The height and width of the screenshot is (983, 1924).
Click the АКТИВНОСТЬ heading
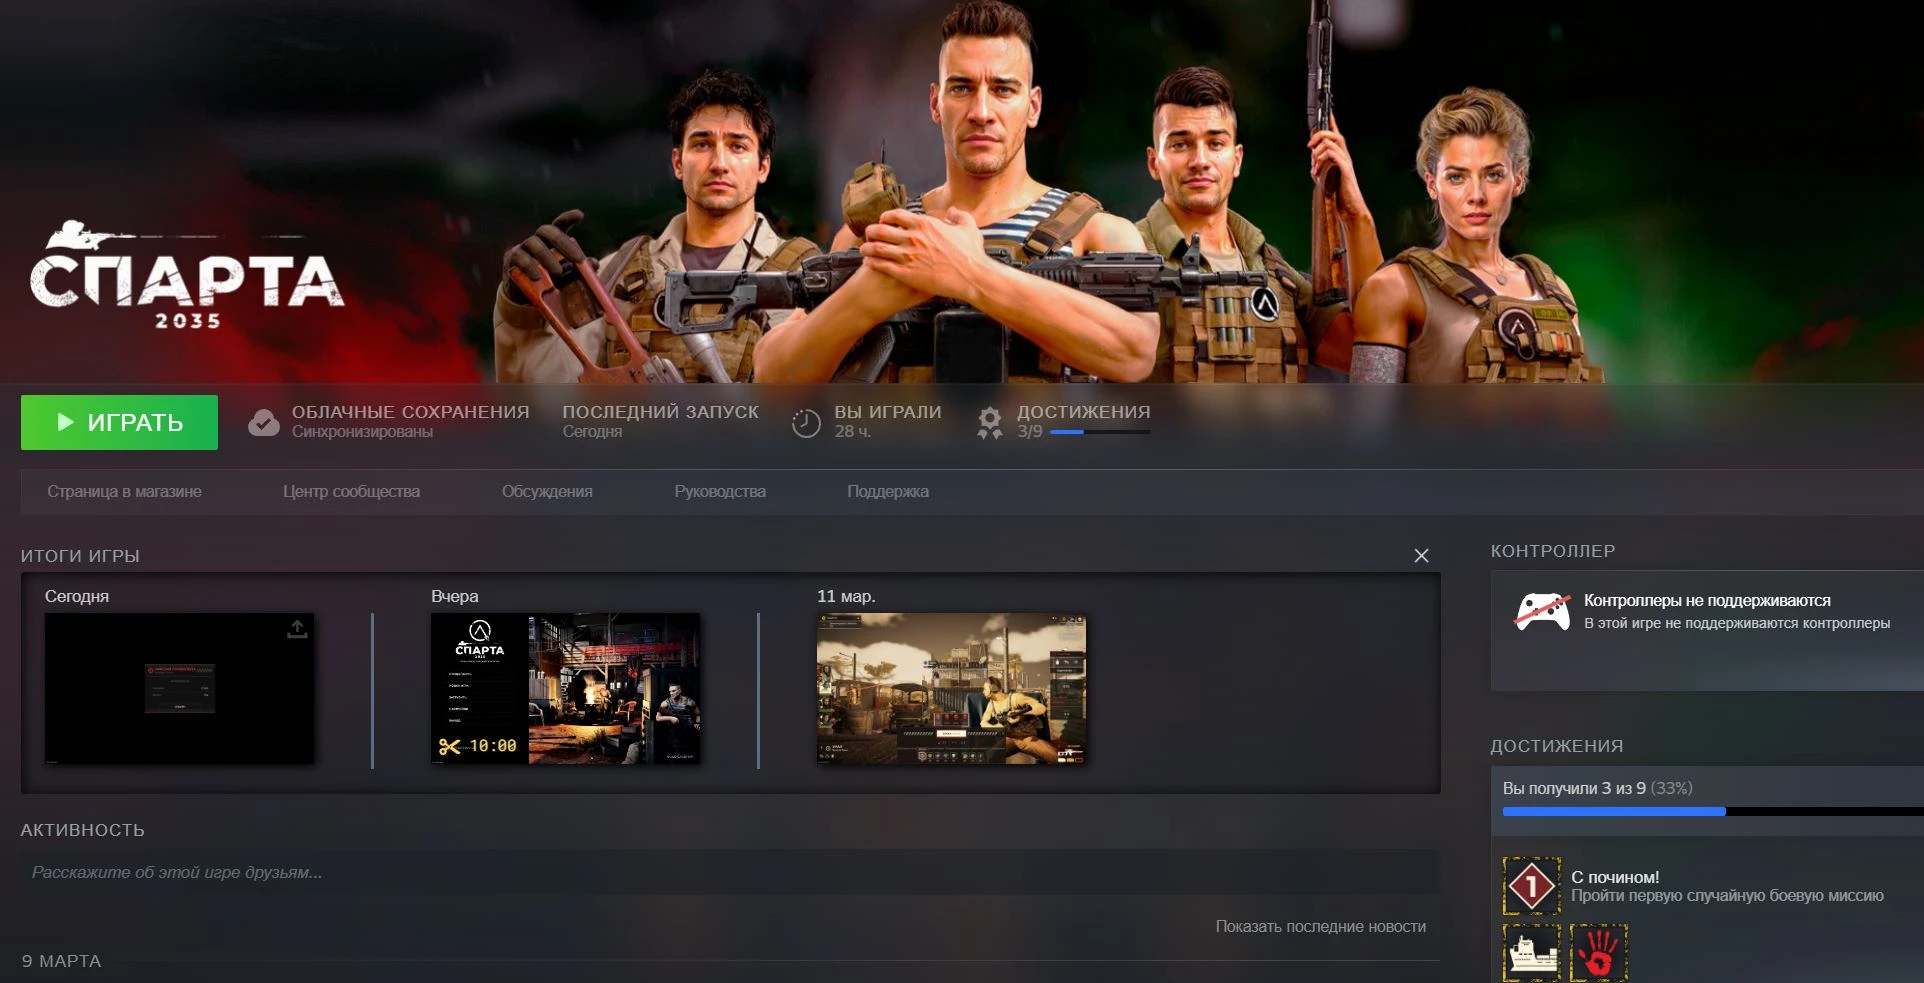pos(83,830)
